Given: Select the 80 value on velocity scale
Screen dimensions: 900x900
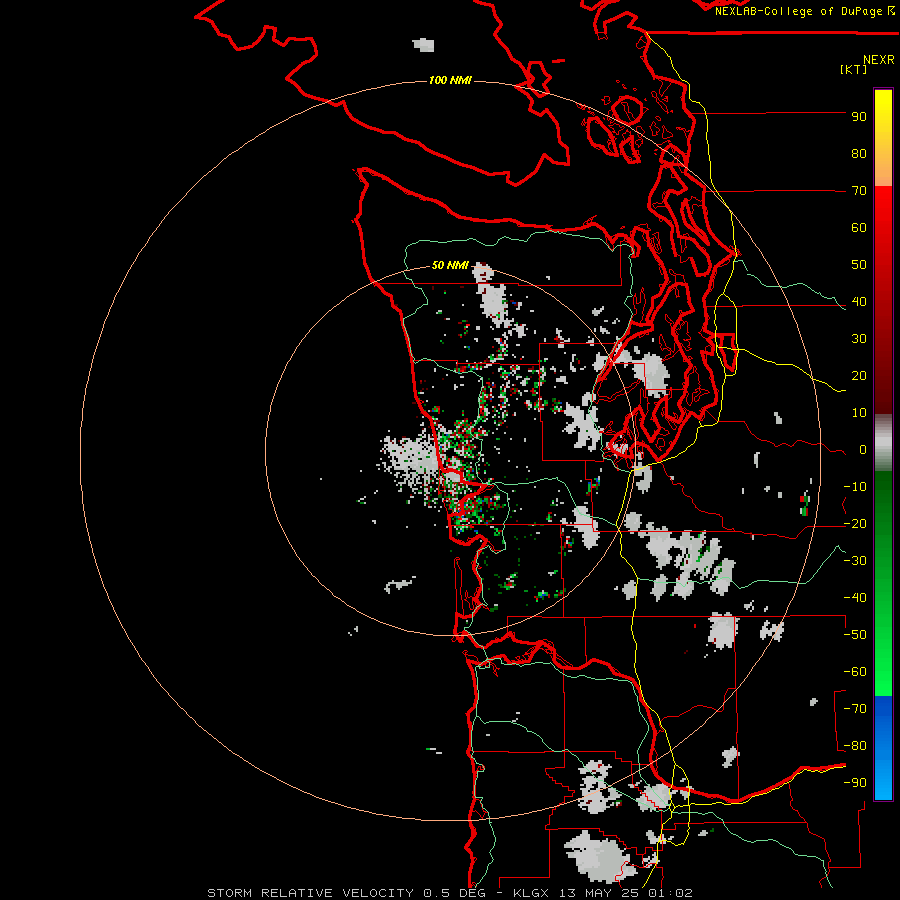Looking at the screenshot, I should coord(859,154).
